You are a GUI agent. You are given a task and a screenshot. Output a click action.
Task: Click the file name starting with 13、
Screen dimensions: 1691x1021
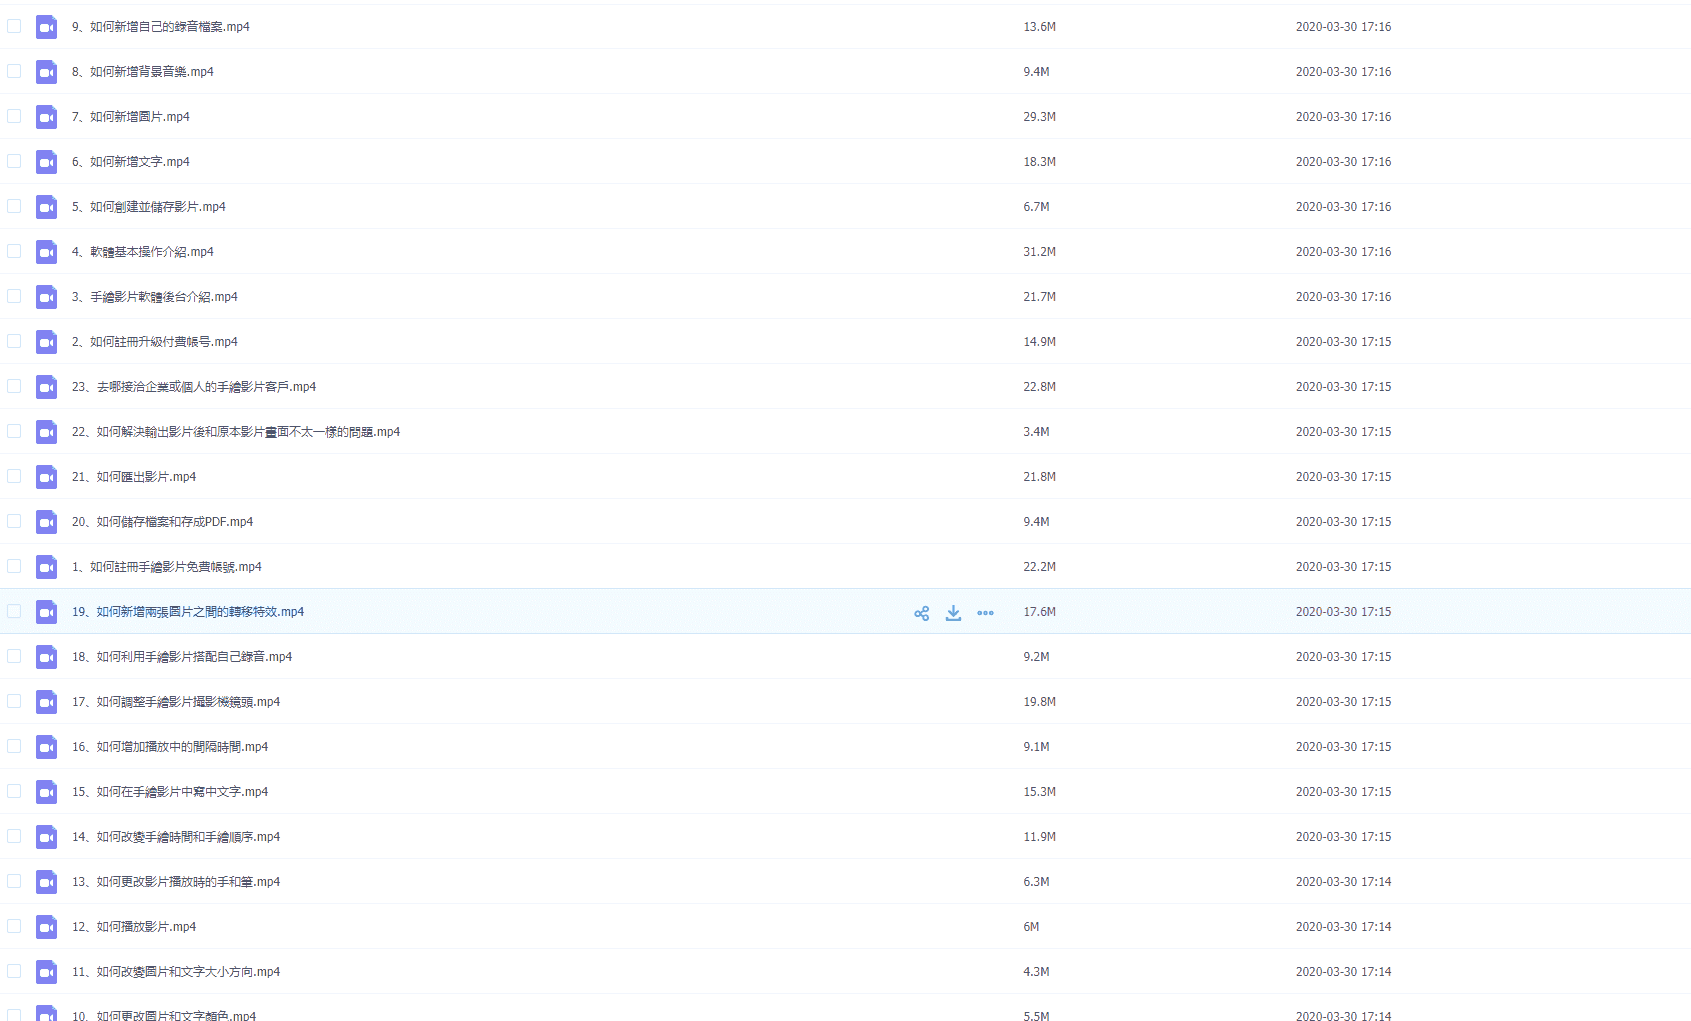coord(176,882)
